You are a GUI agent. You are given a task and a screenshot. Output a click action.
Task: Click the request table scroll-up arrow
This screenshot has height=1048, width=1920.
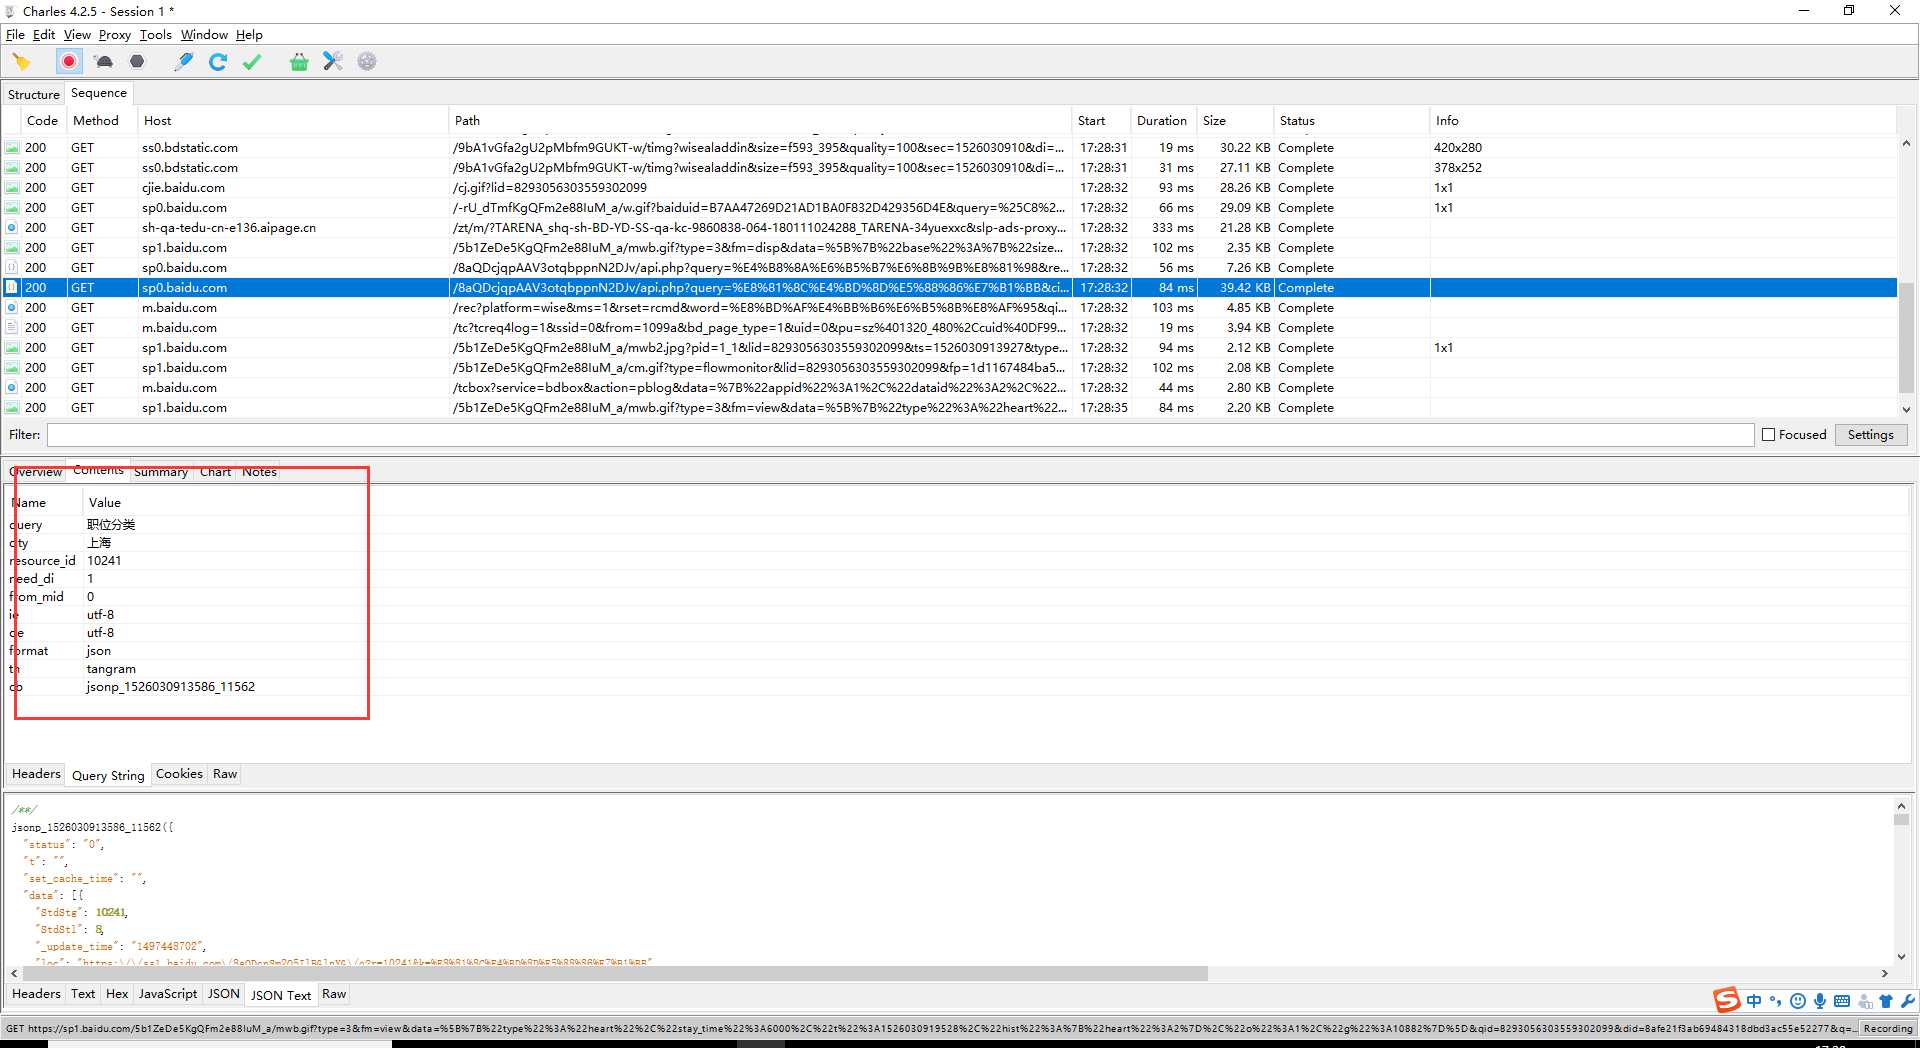[x=1906, y=144]
